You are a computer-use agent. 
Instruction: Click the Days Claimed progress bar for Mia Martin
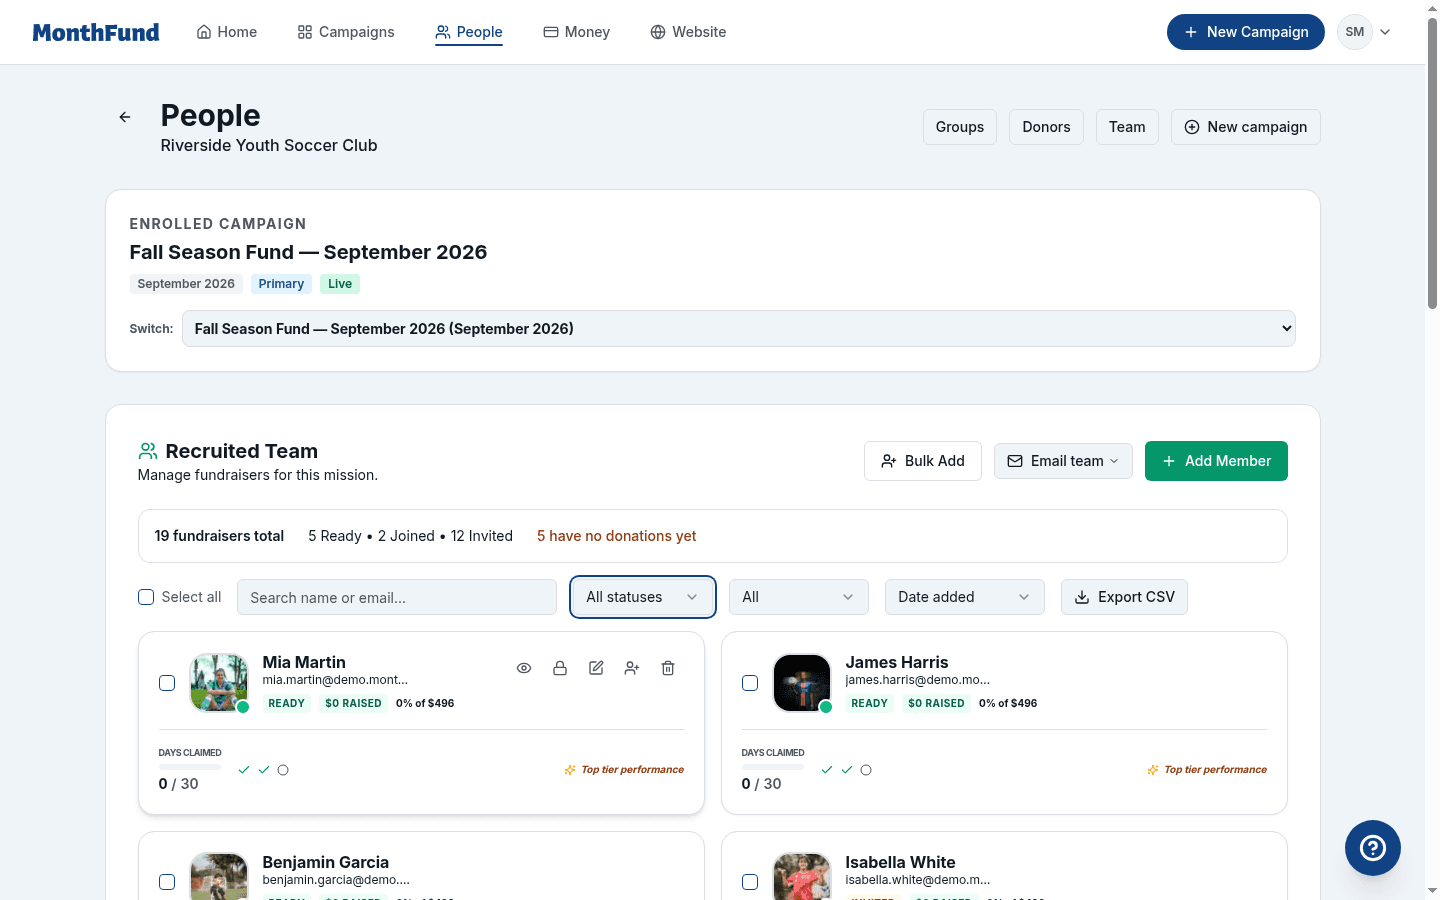click(190, 767)
